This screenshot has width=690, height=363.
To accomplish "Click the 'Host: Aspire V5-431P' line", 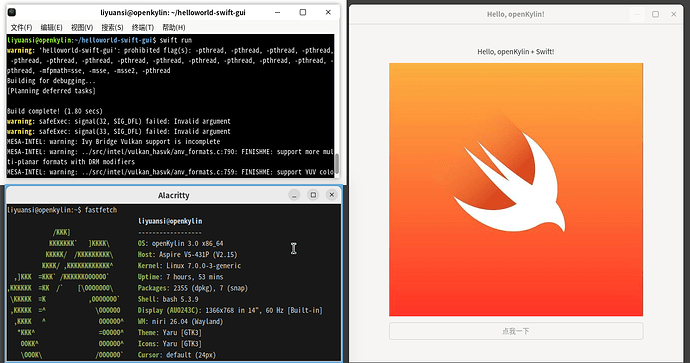I will click(187, 254).
